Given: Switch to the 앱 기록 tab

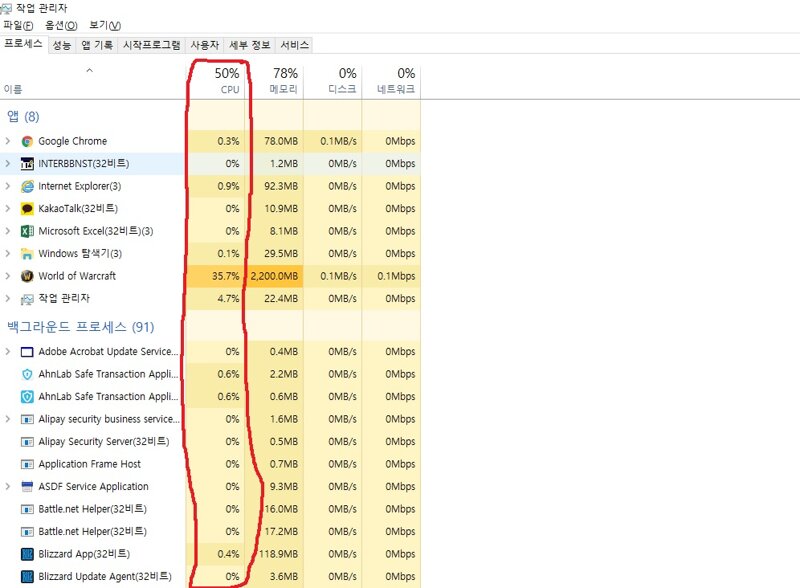Looking at the screenshot, I should [97, 45].
